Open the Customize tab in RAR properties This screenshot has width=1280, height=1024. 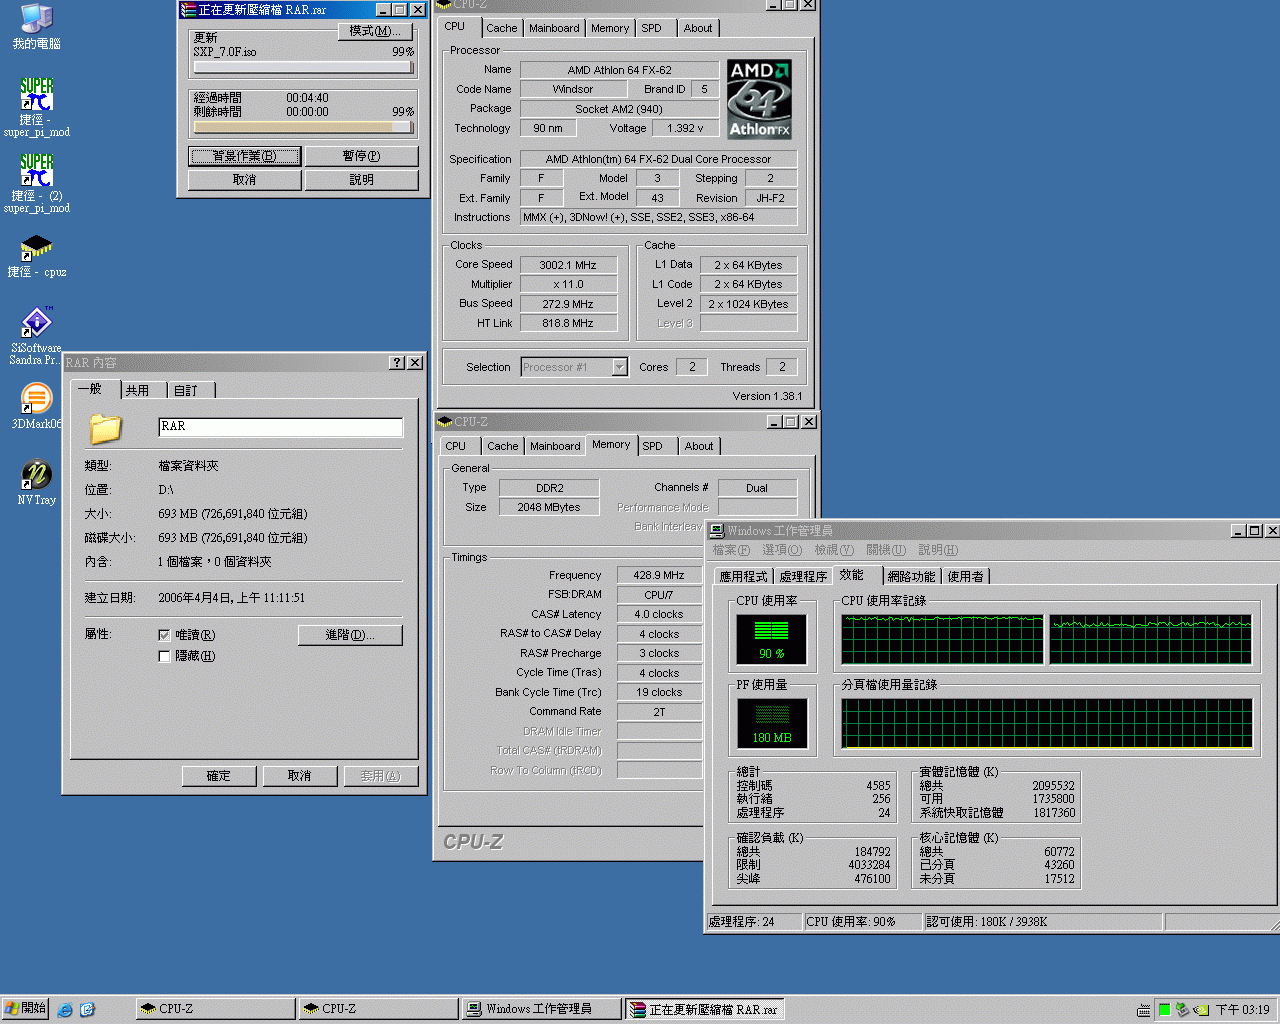coord(186,390)
